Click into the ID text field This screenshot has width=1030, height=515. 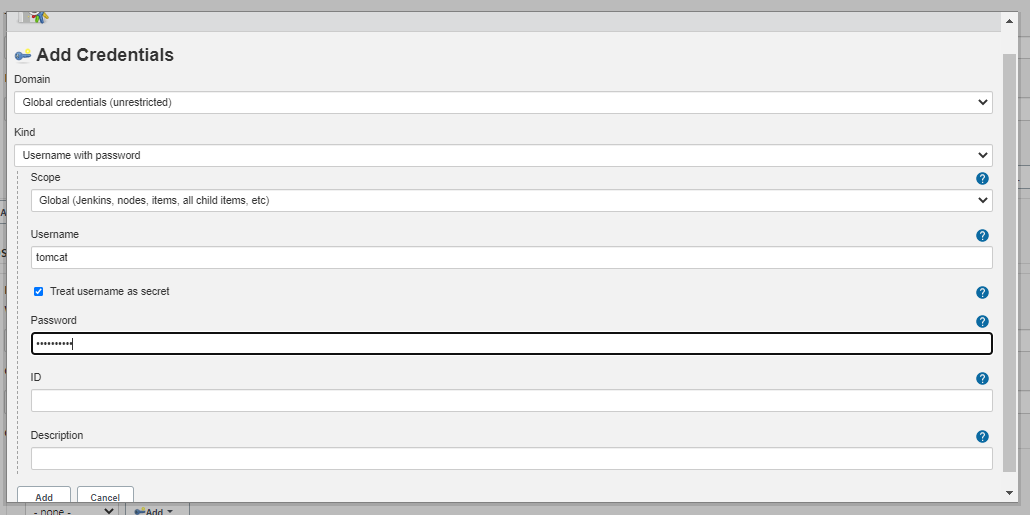[x=511, y=401]
